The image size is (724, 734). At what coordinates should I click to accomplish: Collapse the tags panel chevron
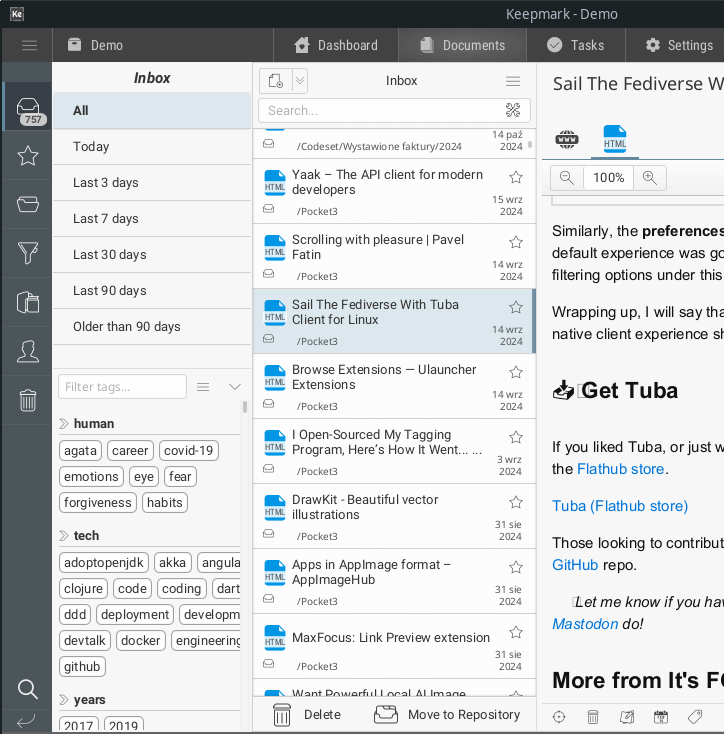click(x=235, y=387)
